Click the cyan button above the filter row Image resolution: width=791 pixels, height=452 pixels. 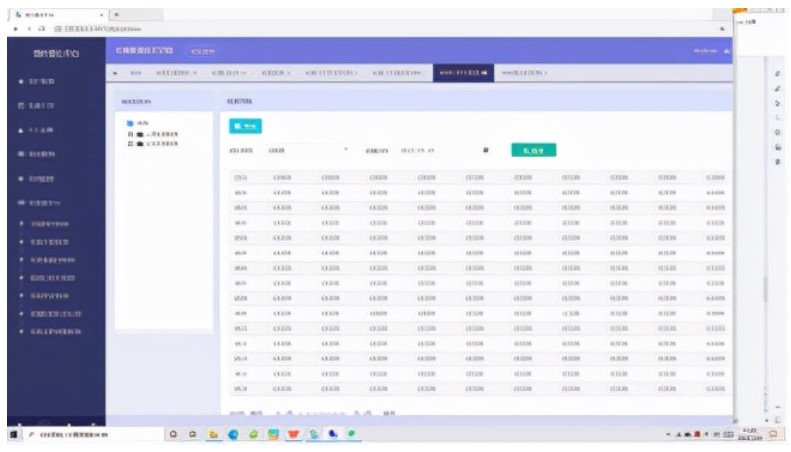tap(245, 126)
